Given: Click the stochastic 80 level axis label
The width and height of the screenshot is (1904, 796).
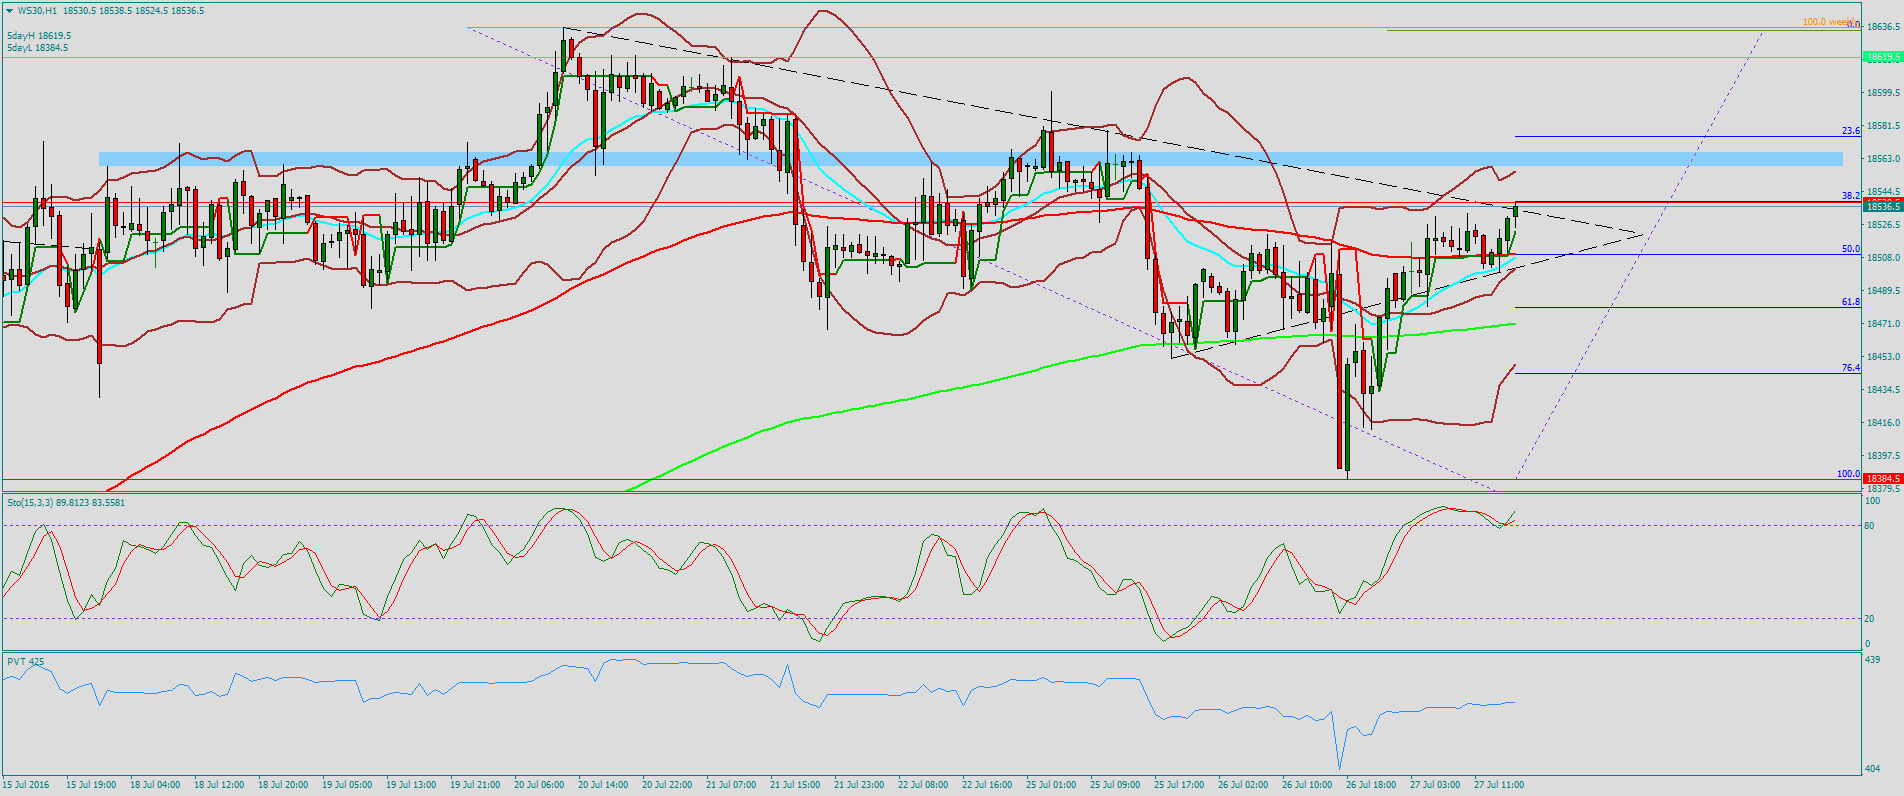Looking at the screenshot, I should tap(1870, 525).
